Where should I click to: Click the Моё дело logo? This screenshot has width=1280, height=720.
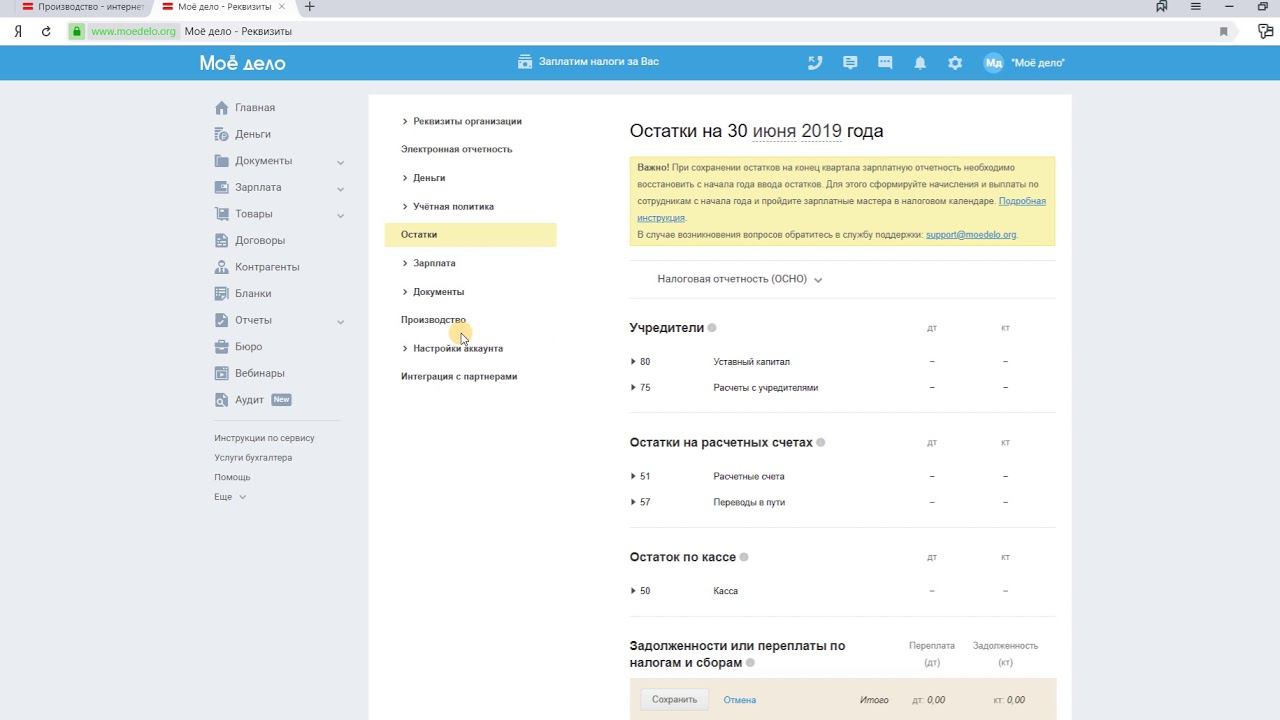point(242,63)
